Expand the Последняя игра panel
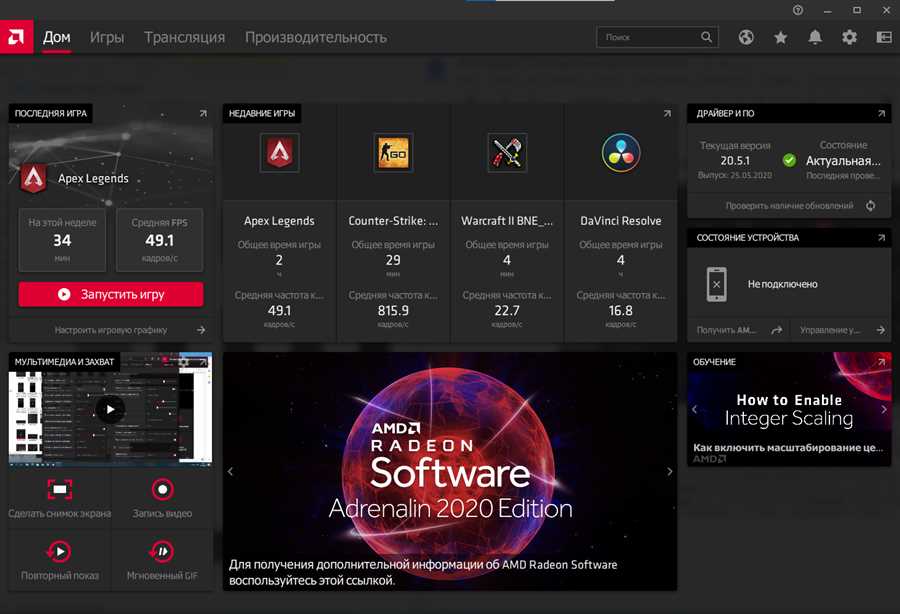This screenshot has height=614, width=900. (x=203, y=114)
